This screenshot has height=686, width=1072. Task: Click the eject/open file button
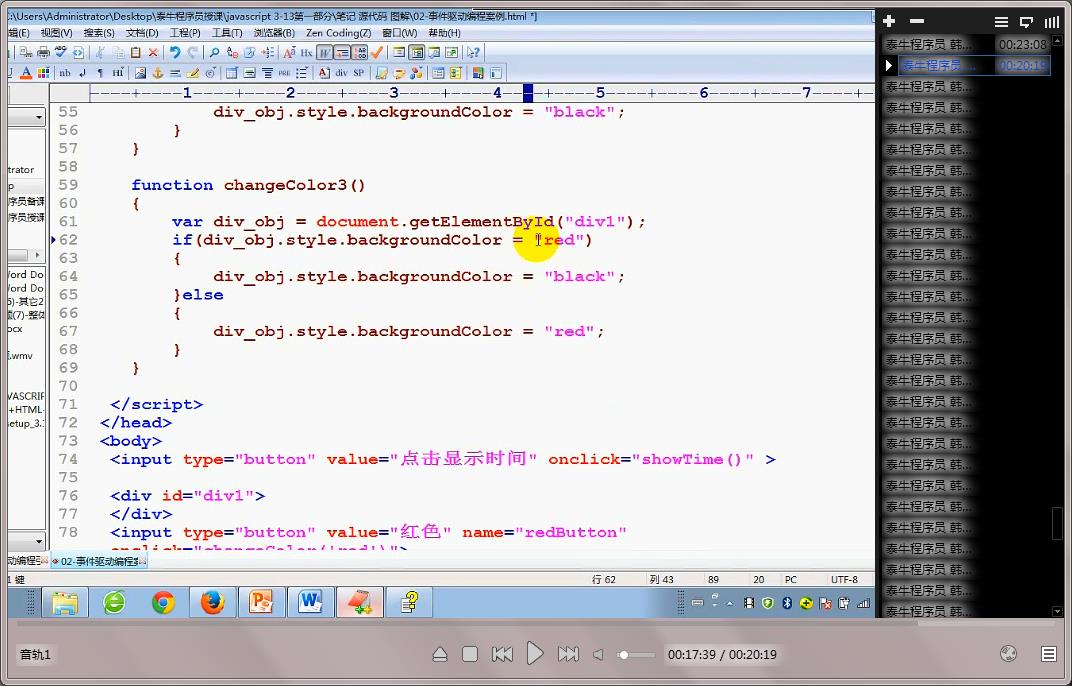point(440,655)
